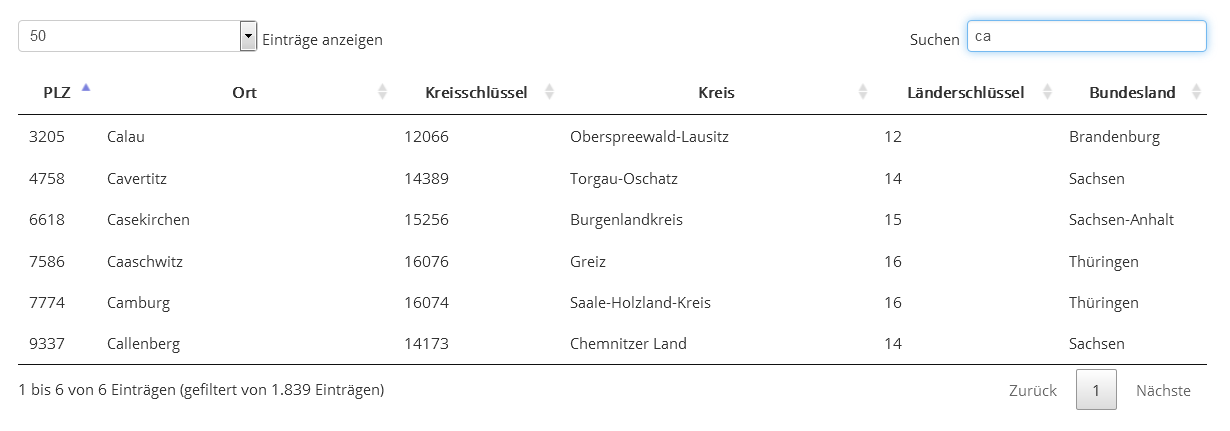This screenshot has width=1230, height=431.
Task: Click the sort arrows beside Ort
Action: point(382,92)
